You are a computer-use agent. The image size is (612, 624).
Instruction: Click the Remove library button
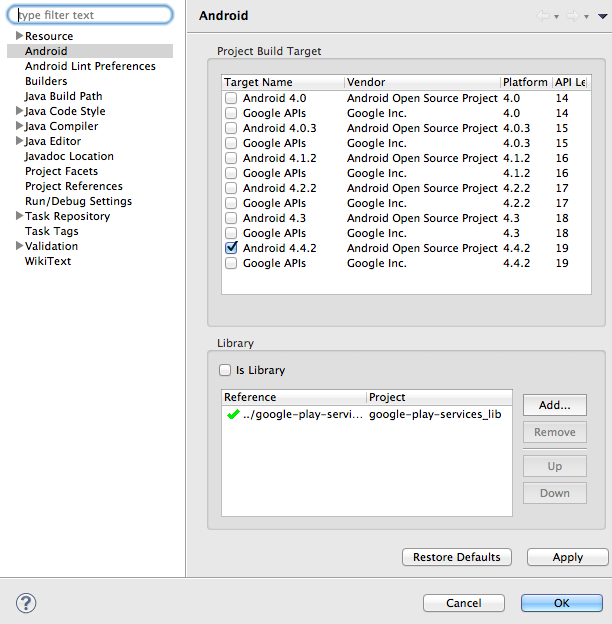pos(555,432)
